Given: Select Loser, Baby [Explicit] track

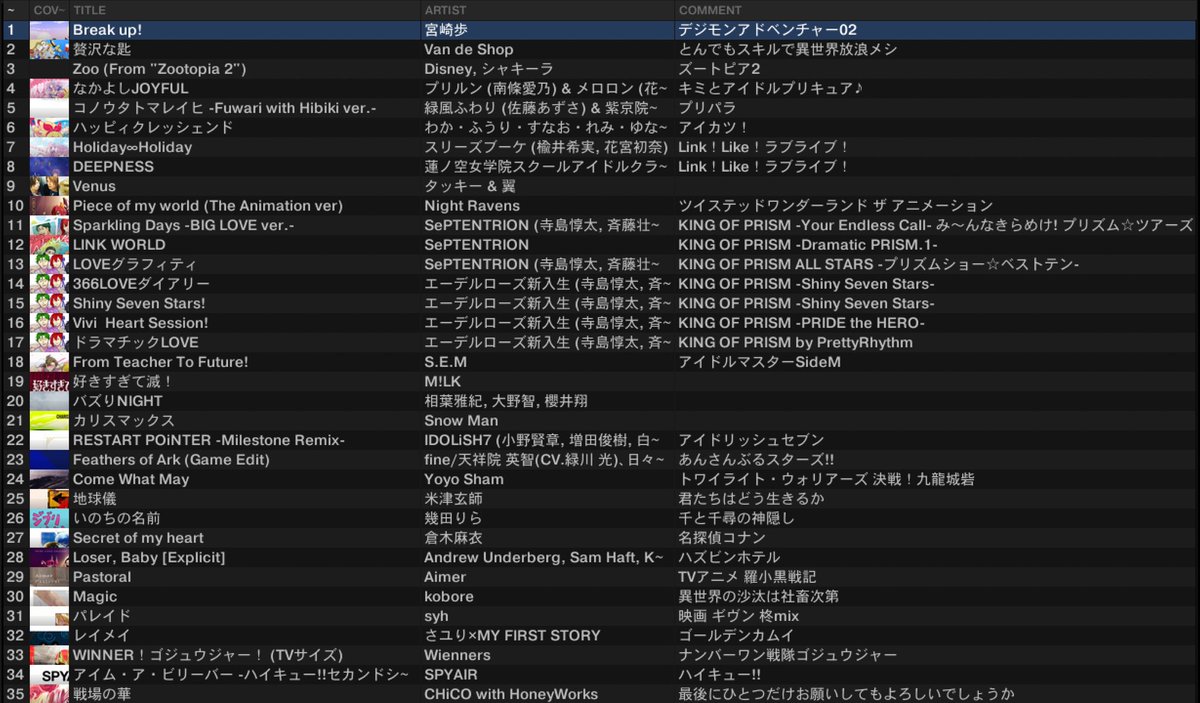Looking at the screenshot, I should (149, 557).
